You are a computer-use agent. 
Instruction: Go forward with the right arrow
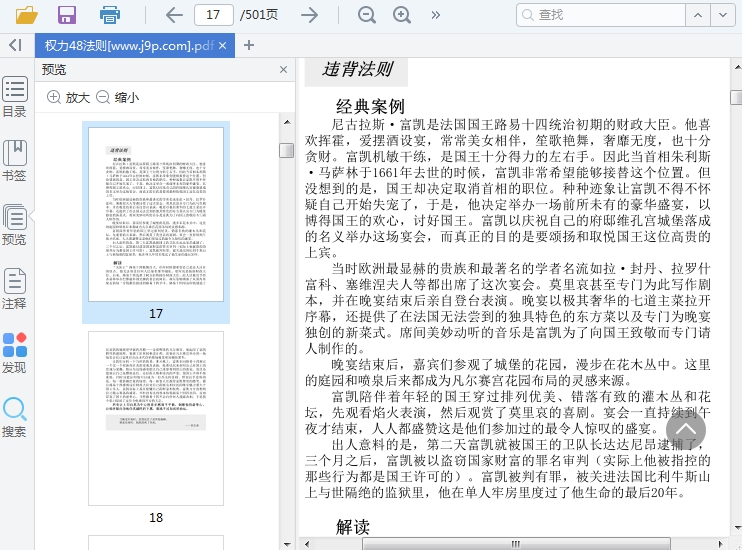click(310, 15)
